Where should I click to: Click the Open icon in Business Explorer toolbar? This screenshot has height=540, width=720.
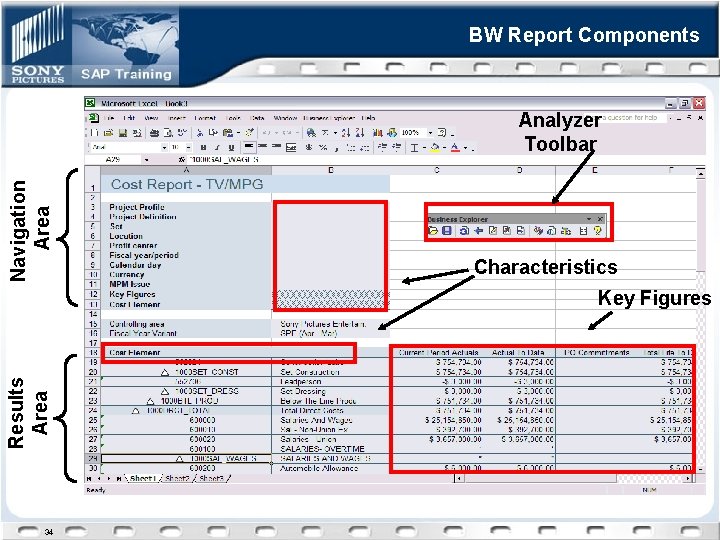433,231
